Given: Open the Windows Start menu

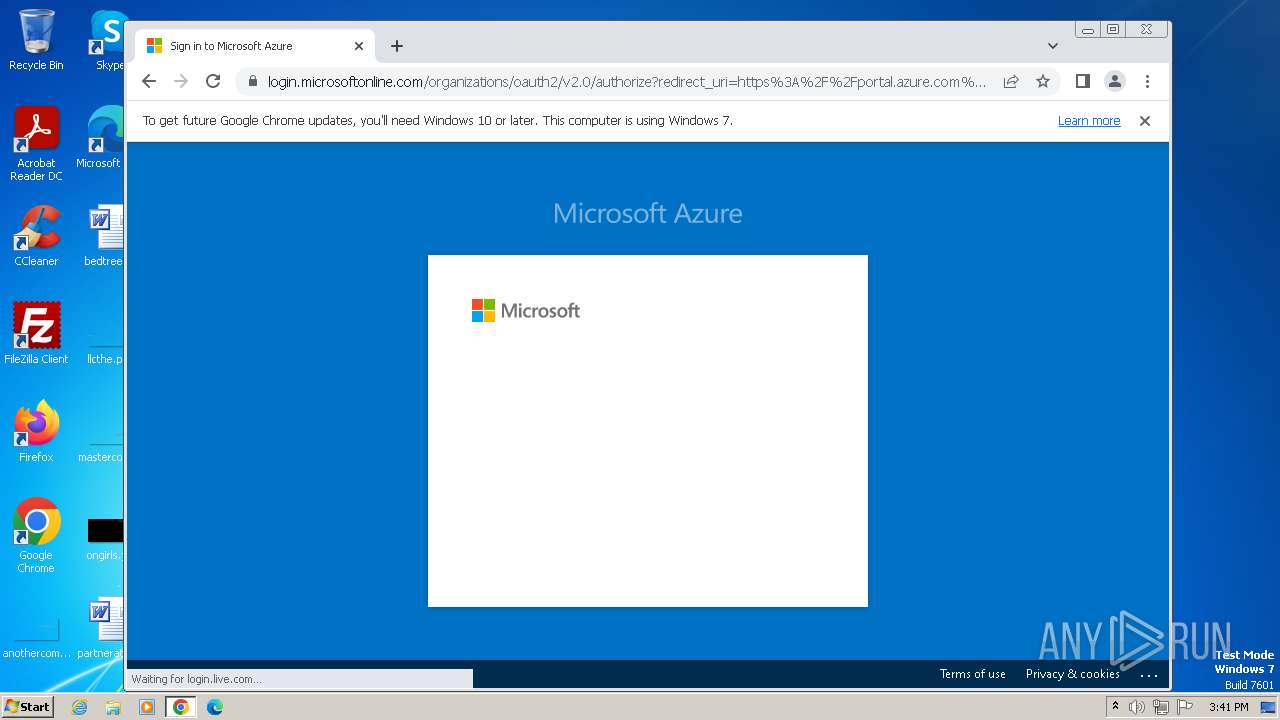Looking at the screenshot, I should [x=27, y=706].
